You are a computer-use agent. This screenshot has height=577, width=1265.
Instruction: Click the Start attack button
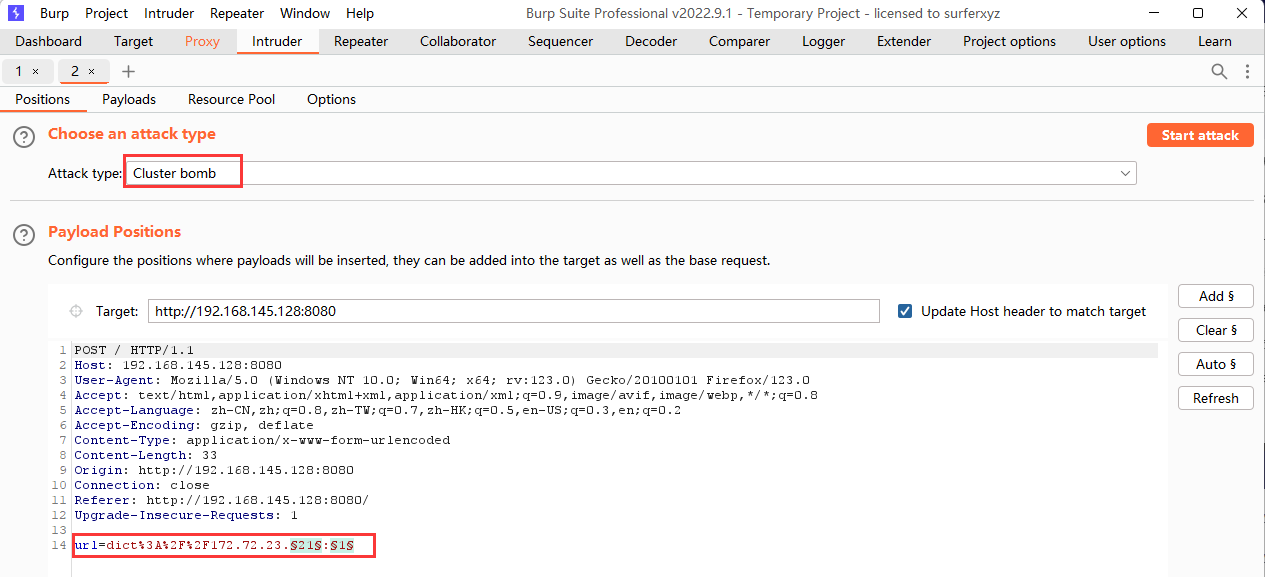tap(1200, 135)
